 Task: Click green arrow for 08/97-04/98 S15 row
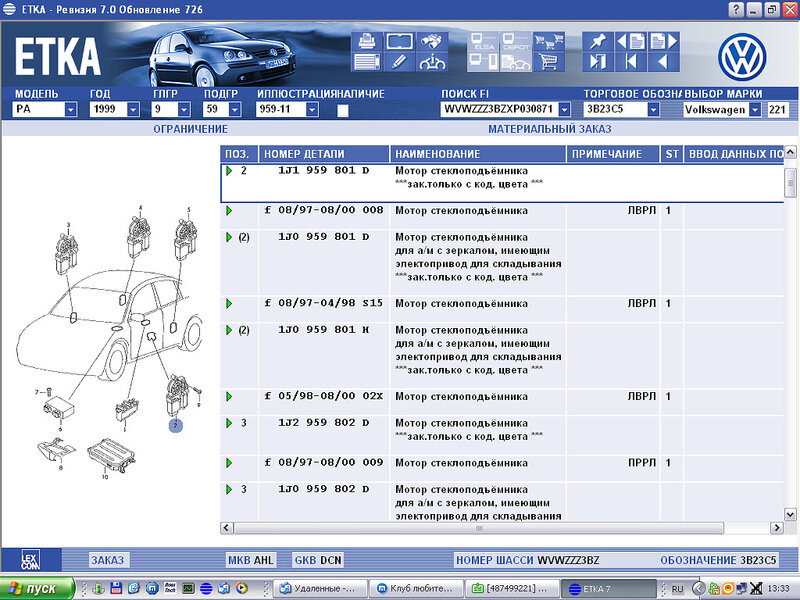tap(229, 304)
